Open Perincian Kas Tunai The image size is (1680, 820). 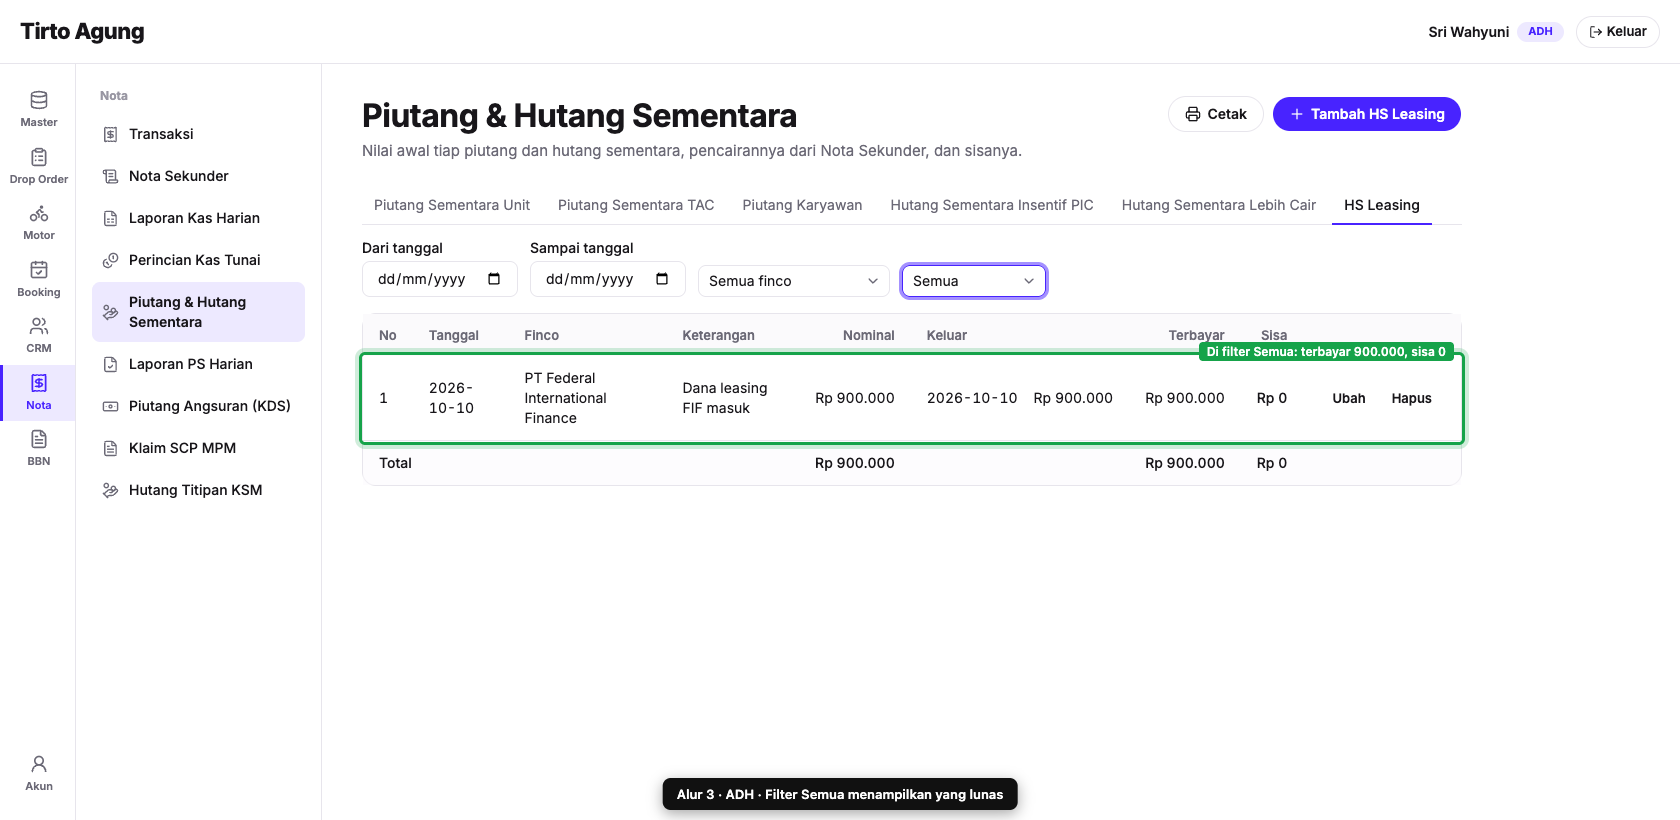pos(198,260)
